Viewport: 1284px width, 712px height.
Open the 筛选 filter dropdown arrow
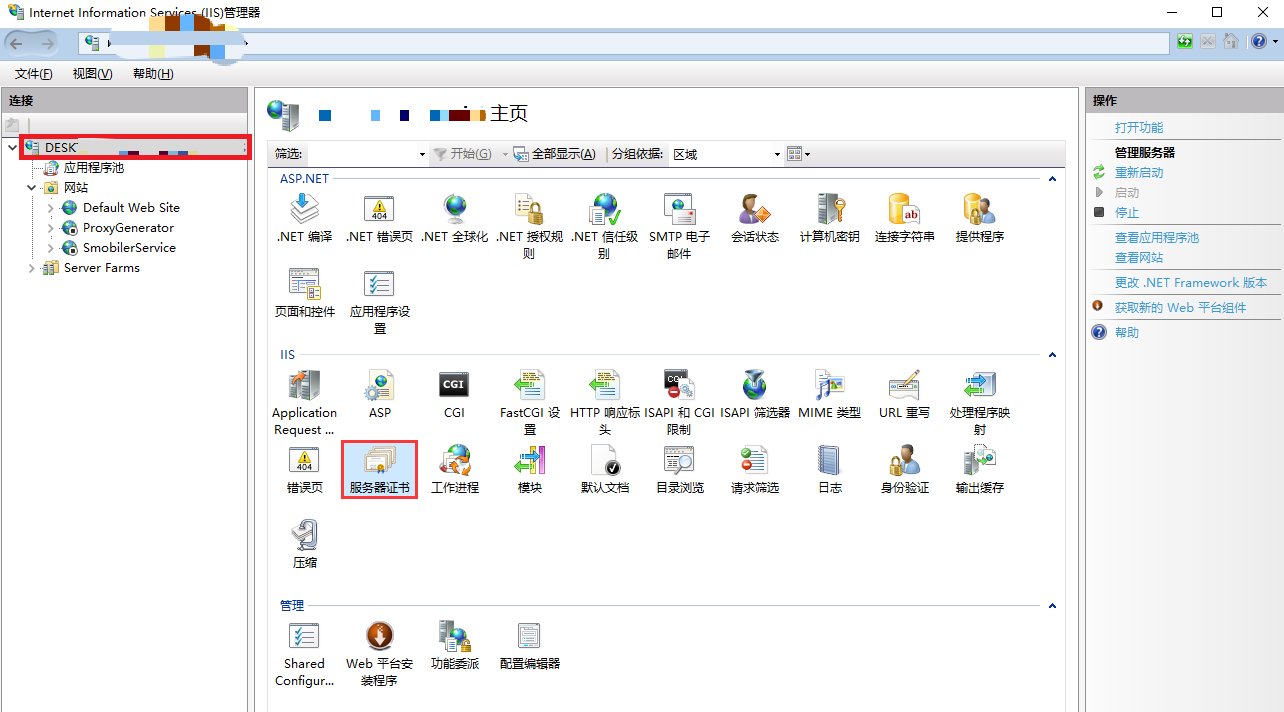click(x=422, y=154)
